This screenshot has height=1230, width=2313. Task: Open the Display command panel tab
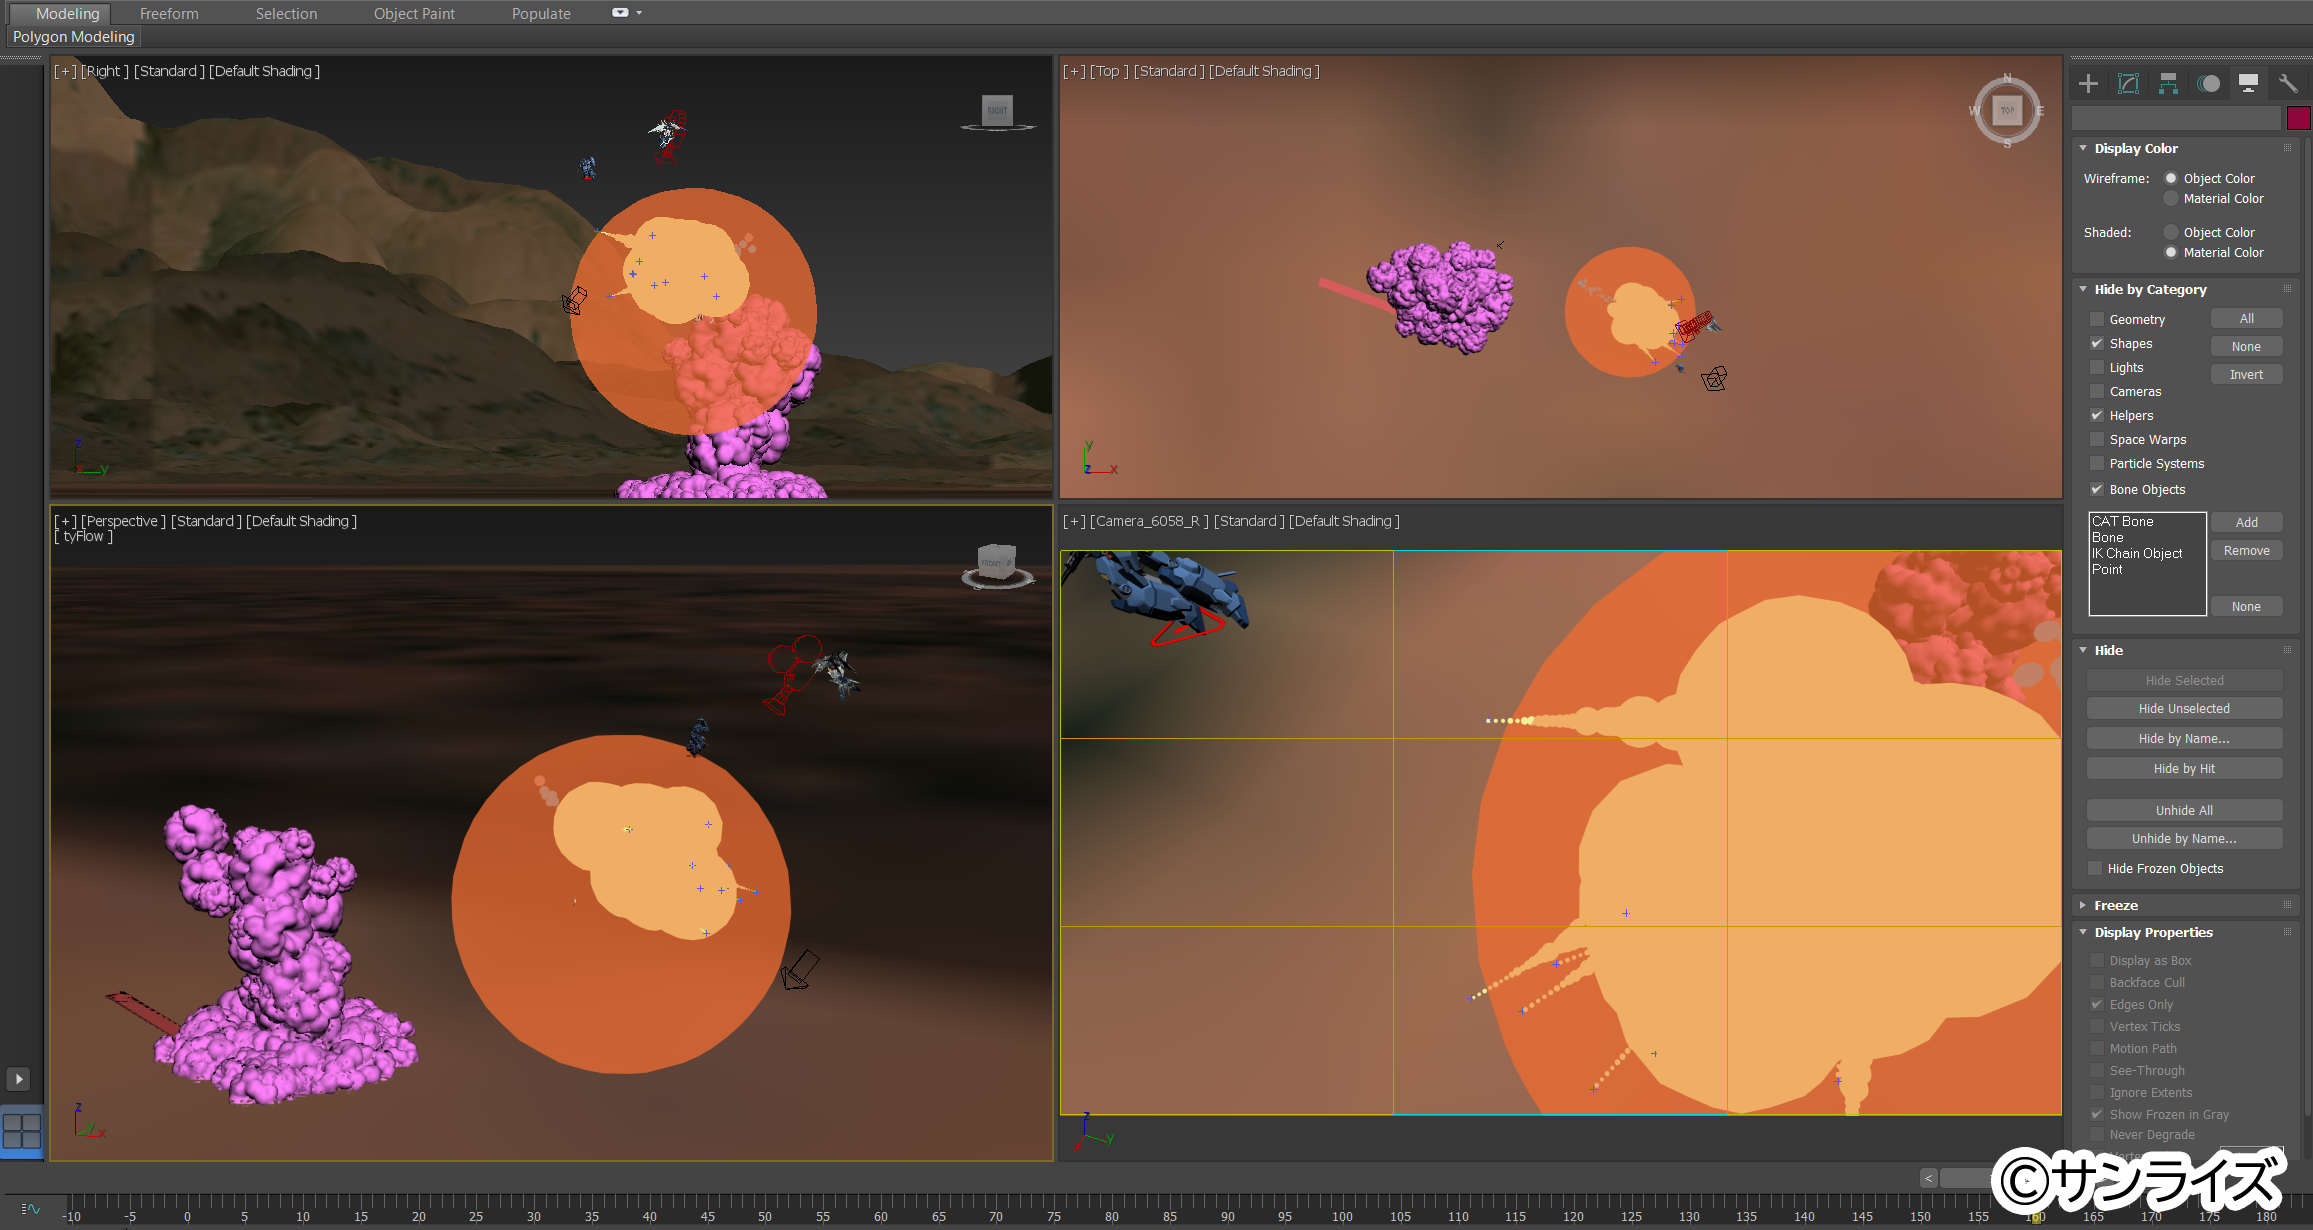2248,84
